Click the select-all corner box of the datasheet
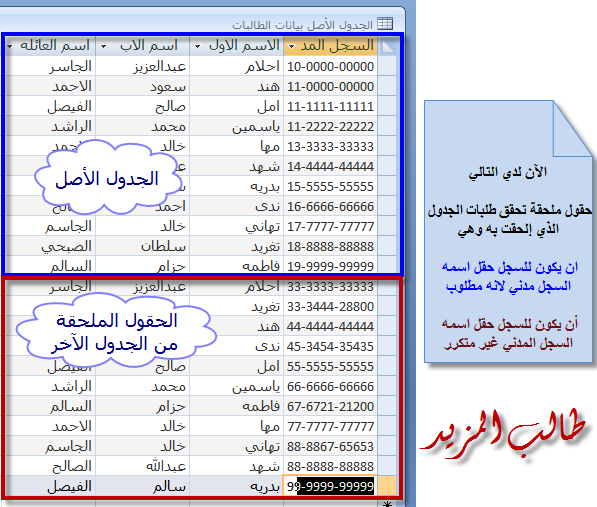Screen dimensions: 597x507 pos(387,46)
